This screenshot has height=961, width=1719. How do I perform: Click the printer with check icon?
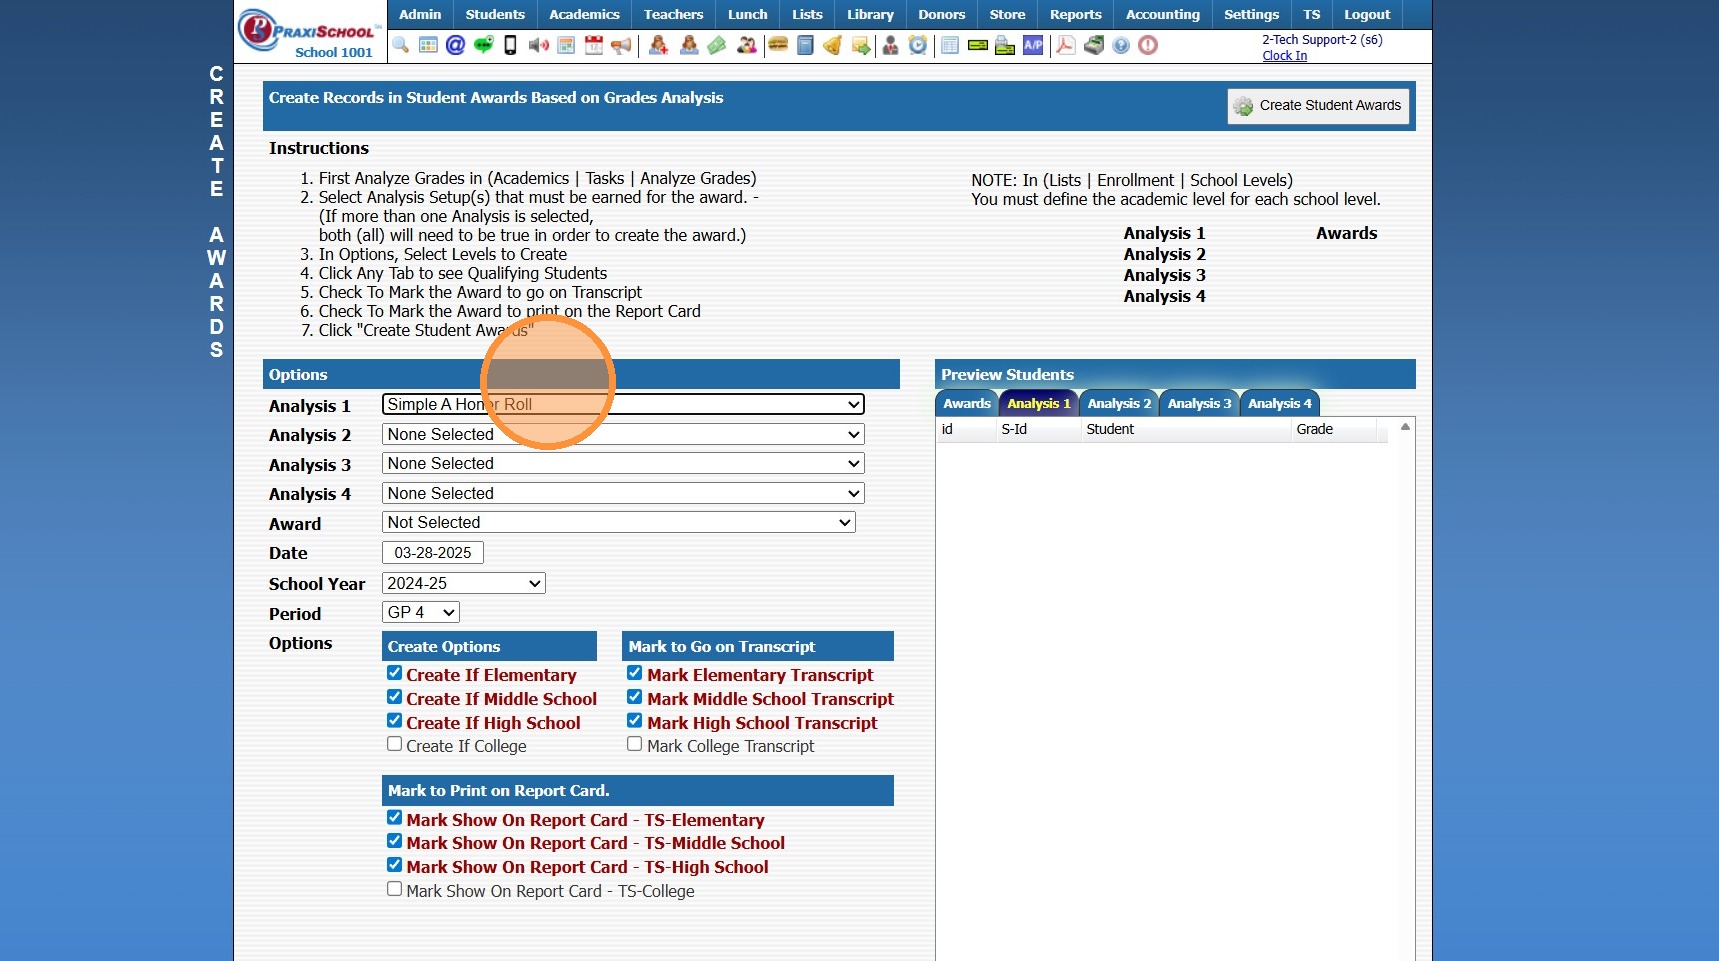pos(1005,45)
